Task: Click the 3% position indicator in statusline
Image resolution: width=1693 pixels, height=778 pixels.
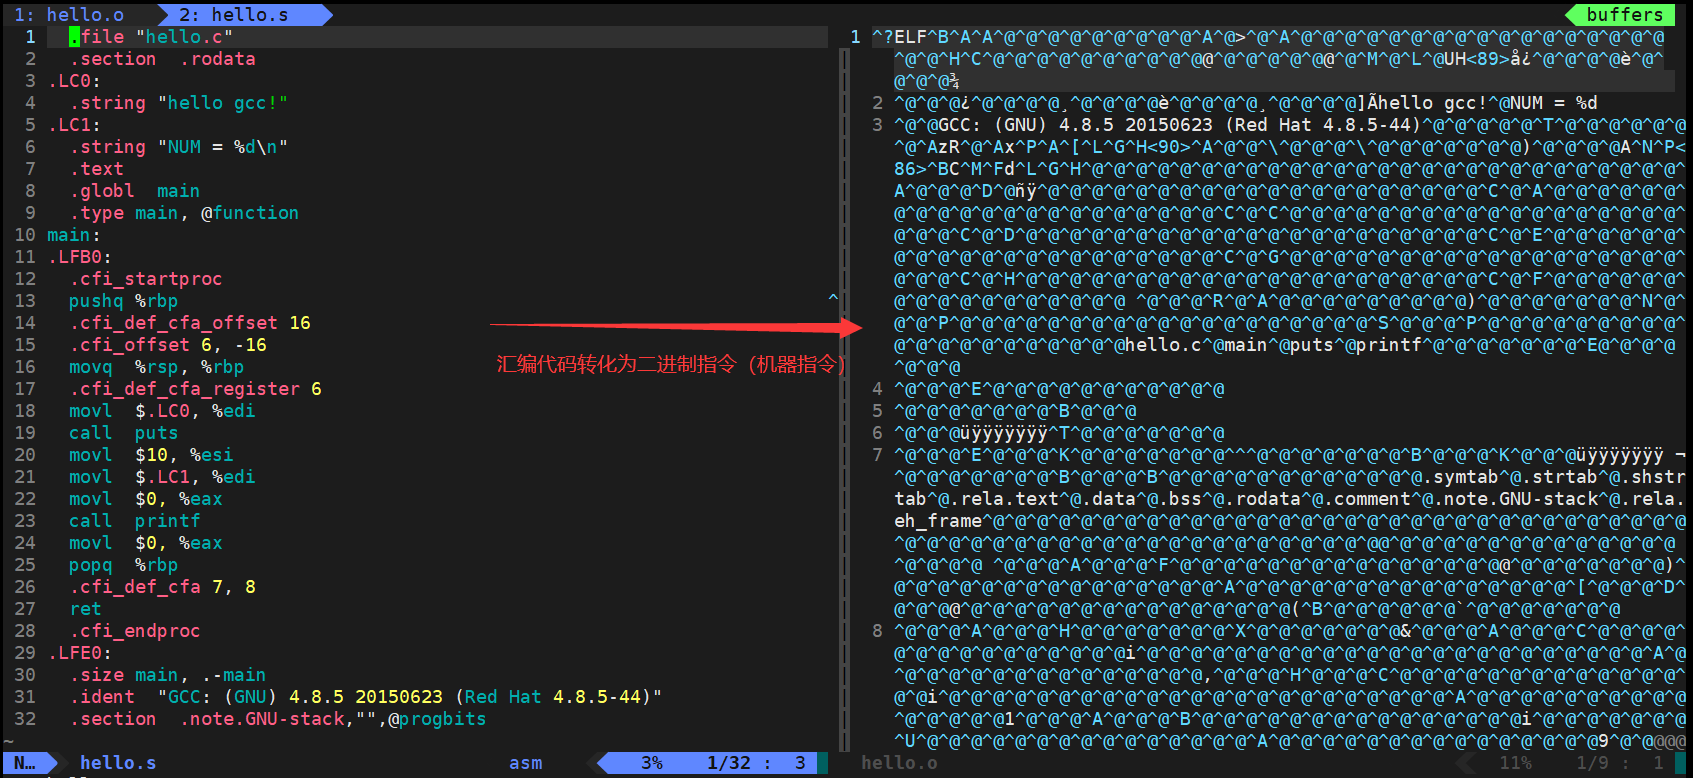Action: tap(652, 763)
